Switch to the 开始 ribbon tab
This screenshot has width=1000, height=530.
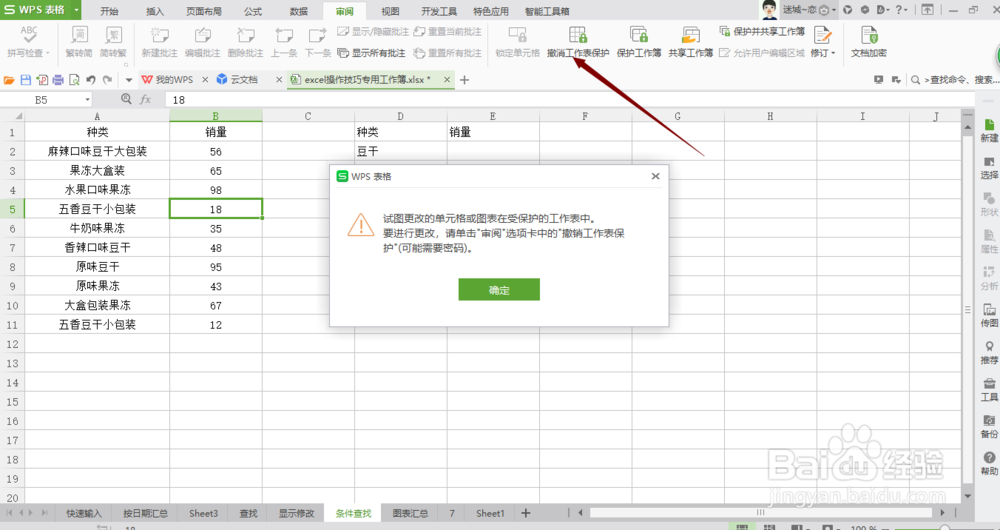[109, 11]
